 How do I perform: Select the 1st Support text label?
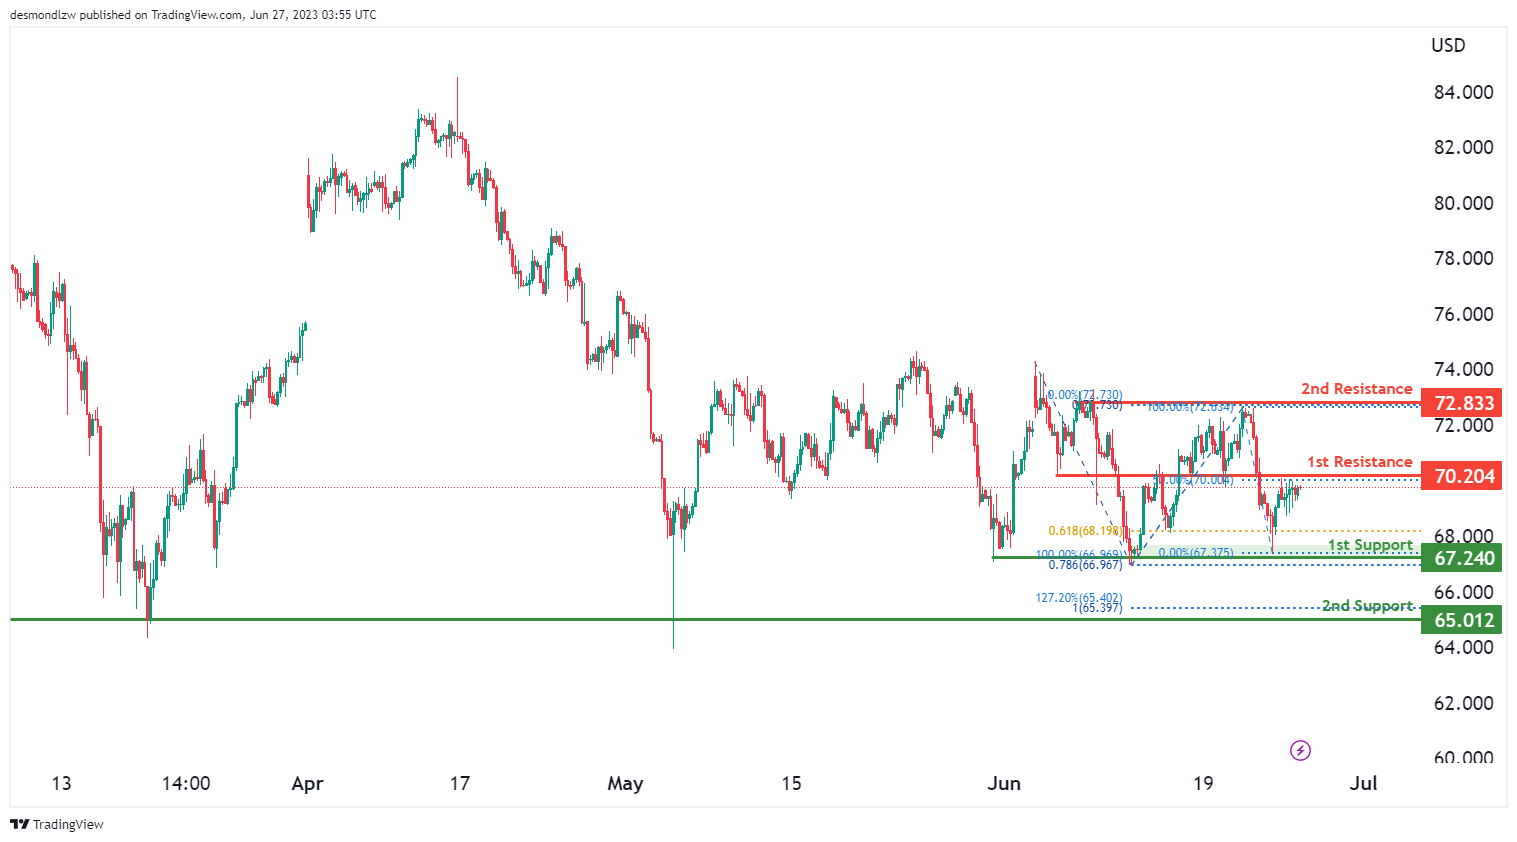(x=1369, y=545)
